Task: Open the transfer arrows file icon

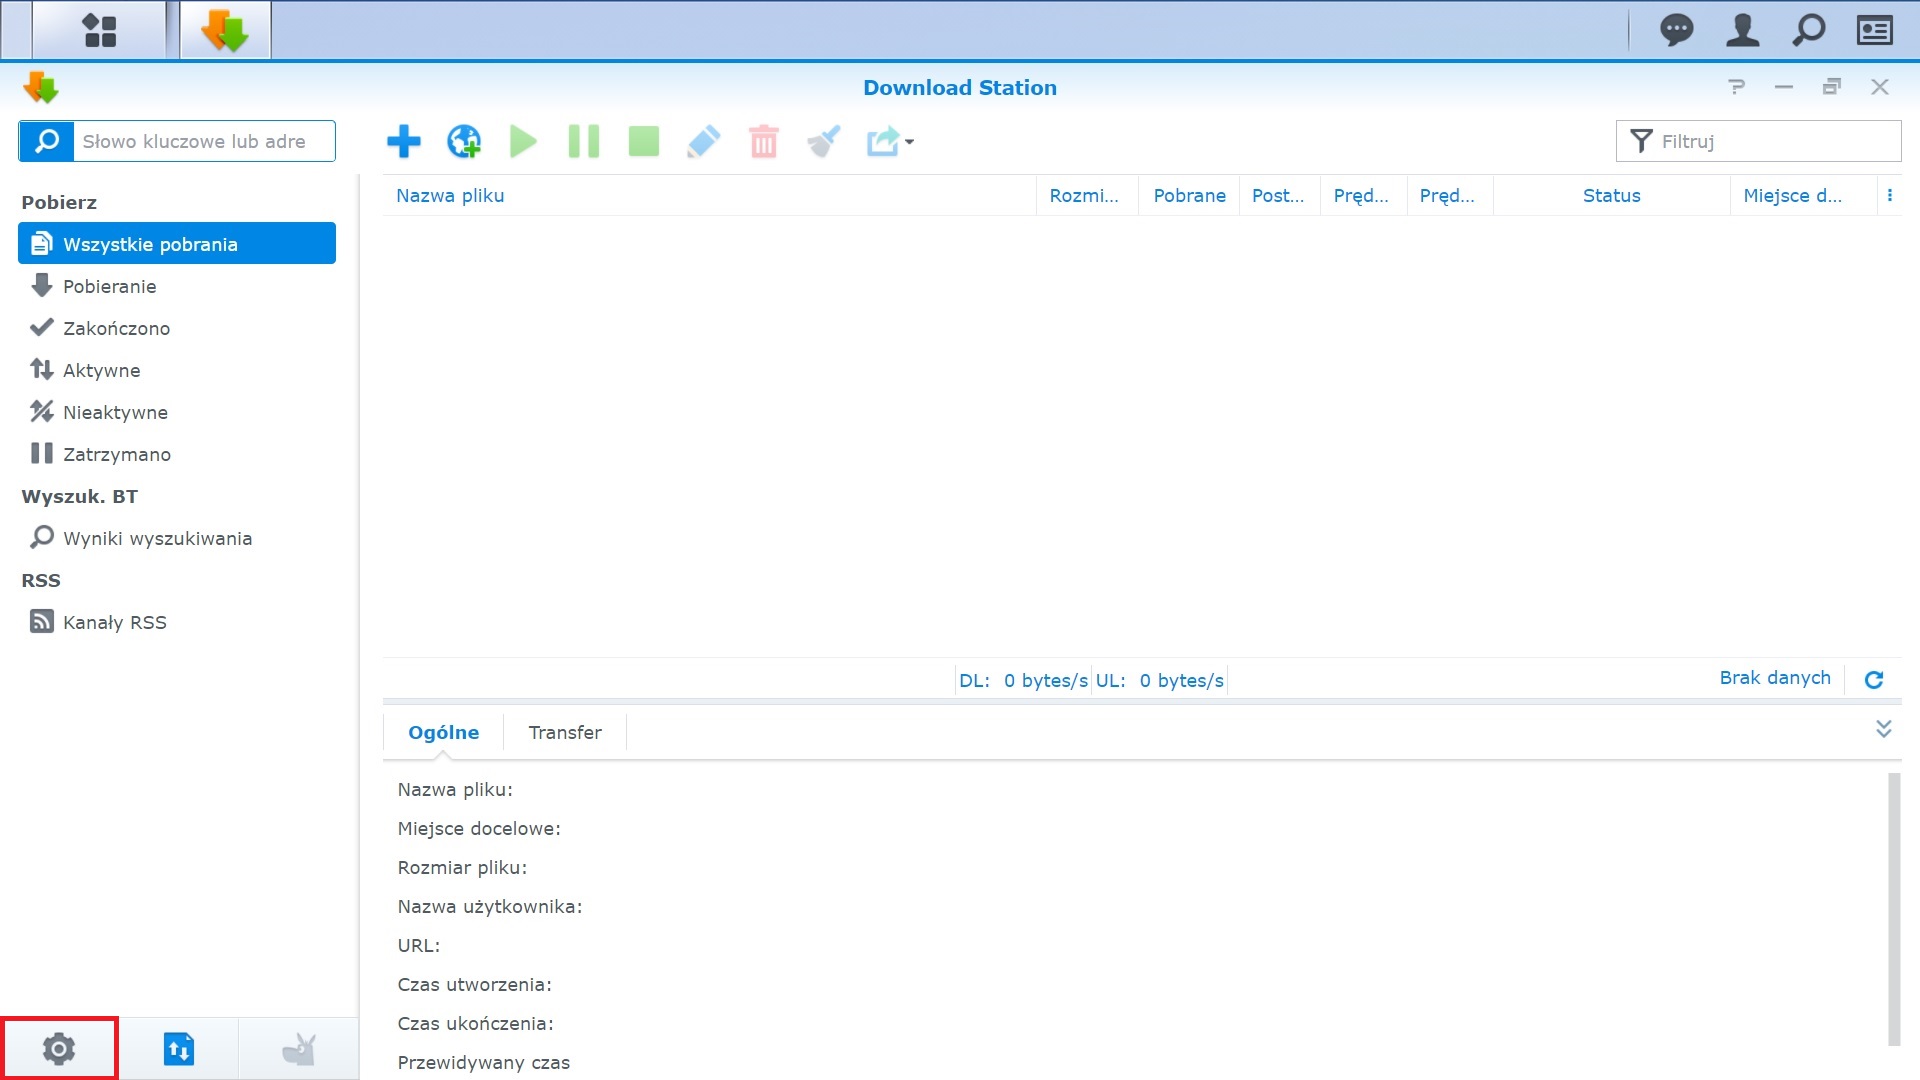Action: pyautogui.click(x=179, y=1049)
